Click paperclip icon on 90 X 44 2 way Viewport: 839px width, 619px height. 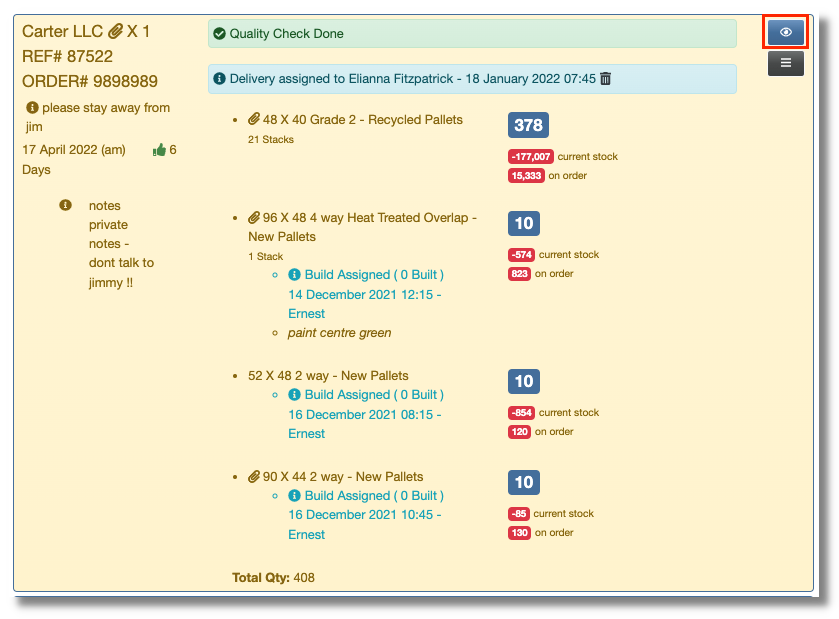click(x=254, y=476)
